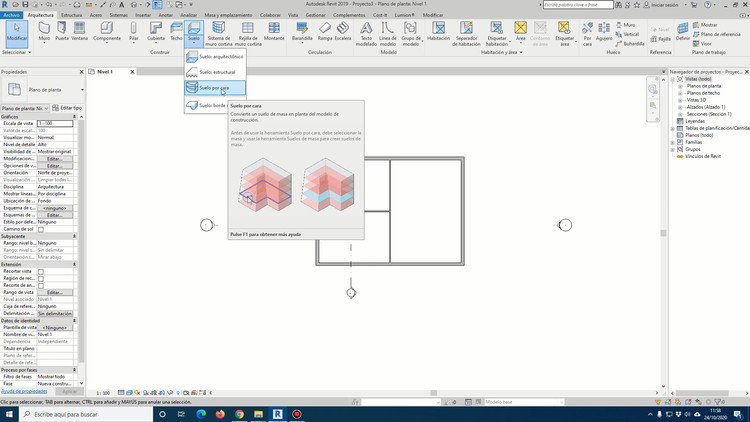Click Editar tipo button
Viewport: 750px width, 422px height.
67,108
